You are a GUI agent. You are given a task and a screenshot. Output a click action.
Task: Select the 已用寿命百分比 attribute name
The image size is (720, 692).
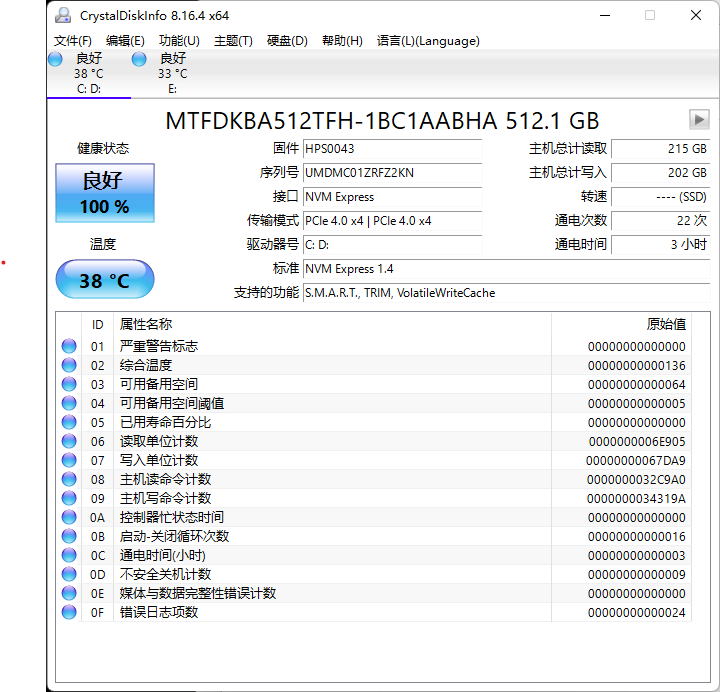(x=165, y=422)
